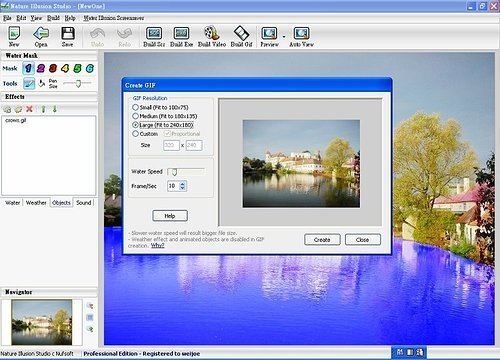
Task: Open the dropdown arrow beside Preview
Action: pyautogui.click(x=284, y=36)
